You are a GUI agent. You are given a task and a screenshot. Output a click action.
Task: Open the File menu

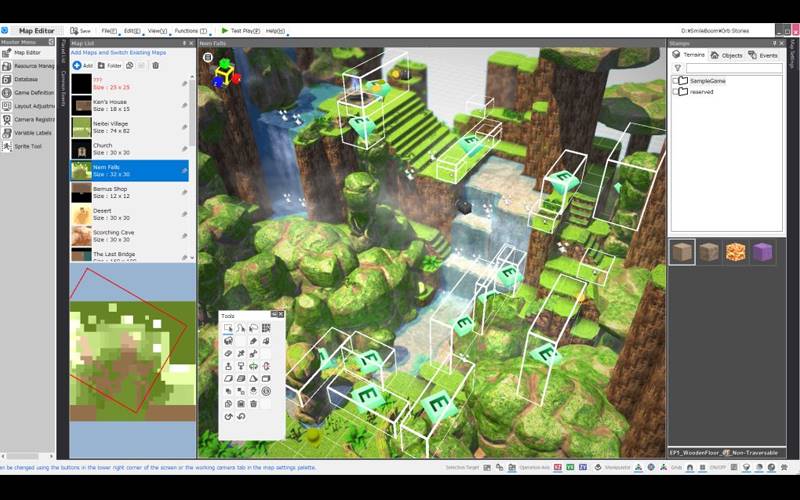[x=109, y=31]
